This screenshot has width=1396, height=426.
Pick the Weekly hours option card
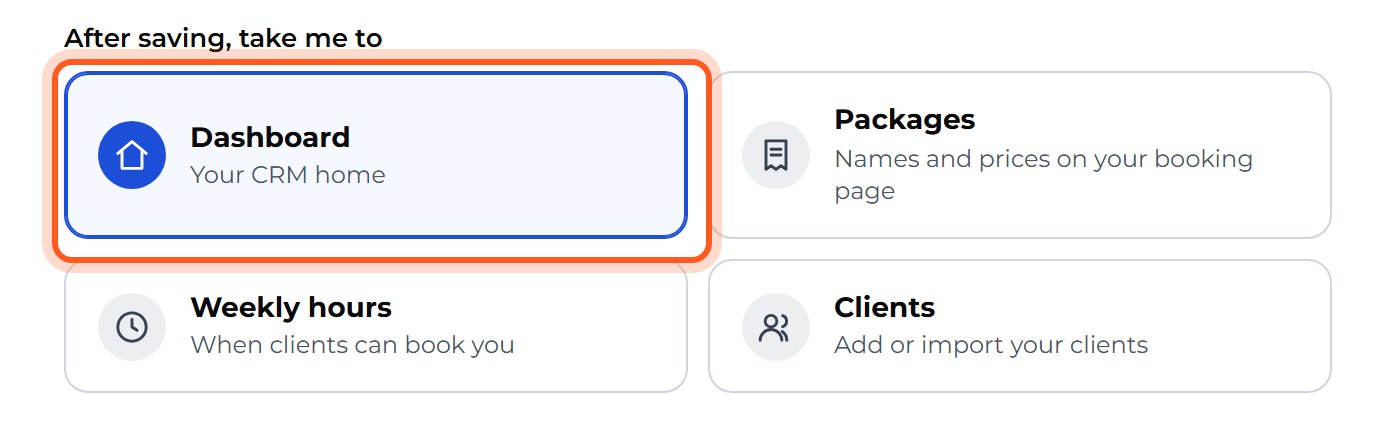pyautogui.click(x=376, y=327)
